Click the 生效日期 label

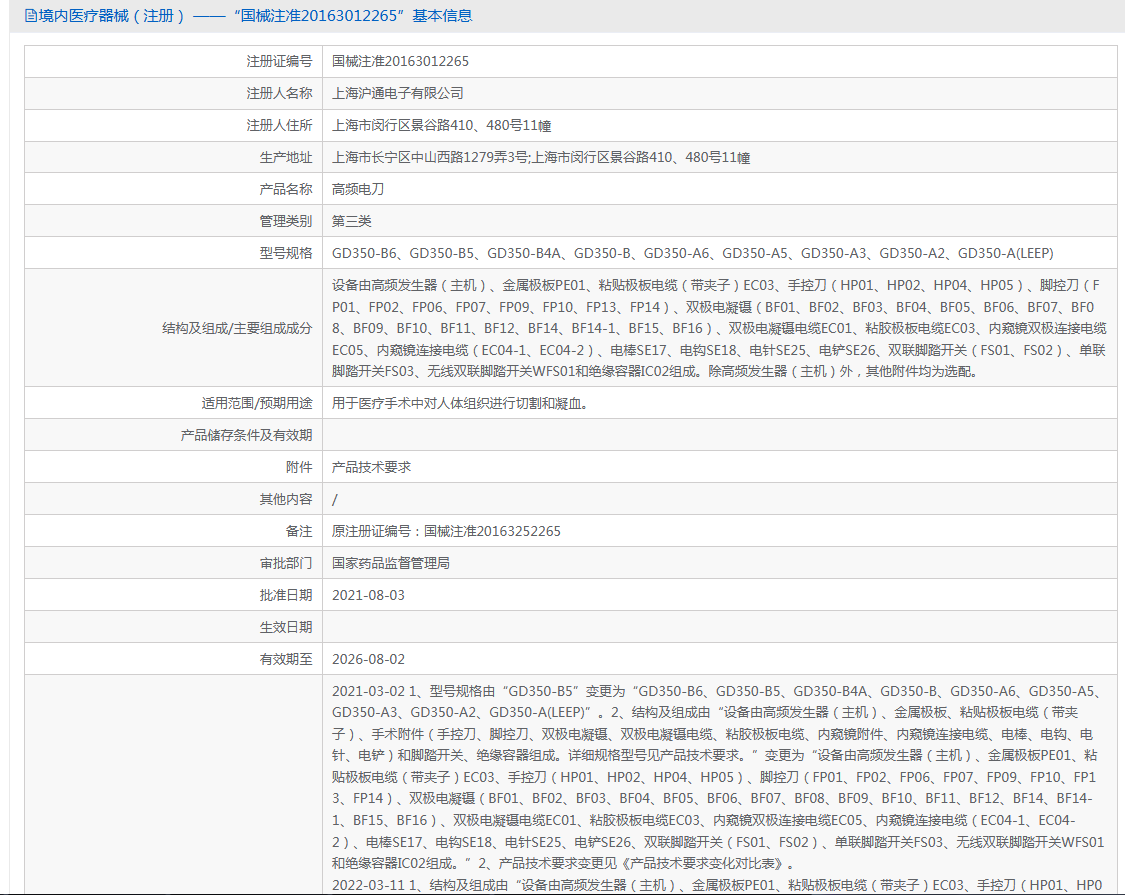(x=286, y=627)
